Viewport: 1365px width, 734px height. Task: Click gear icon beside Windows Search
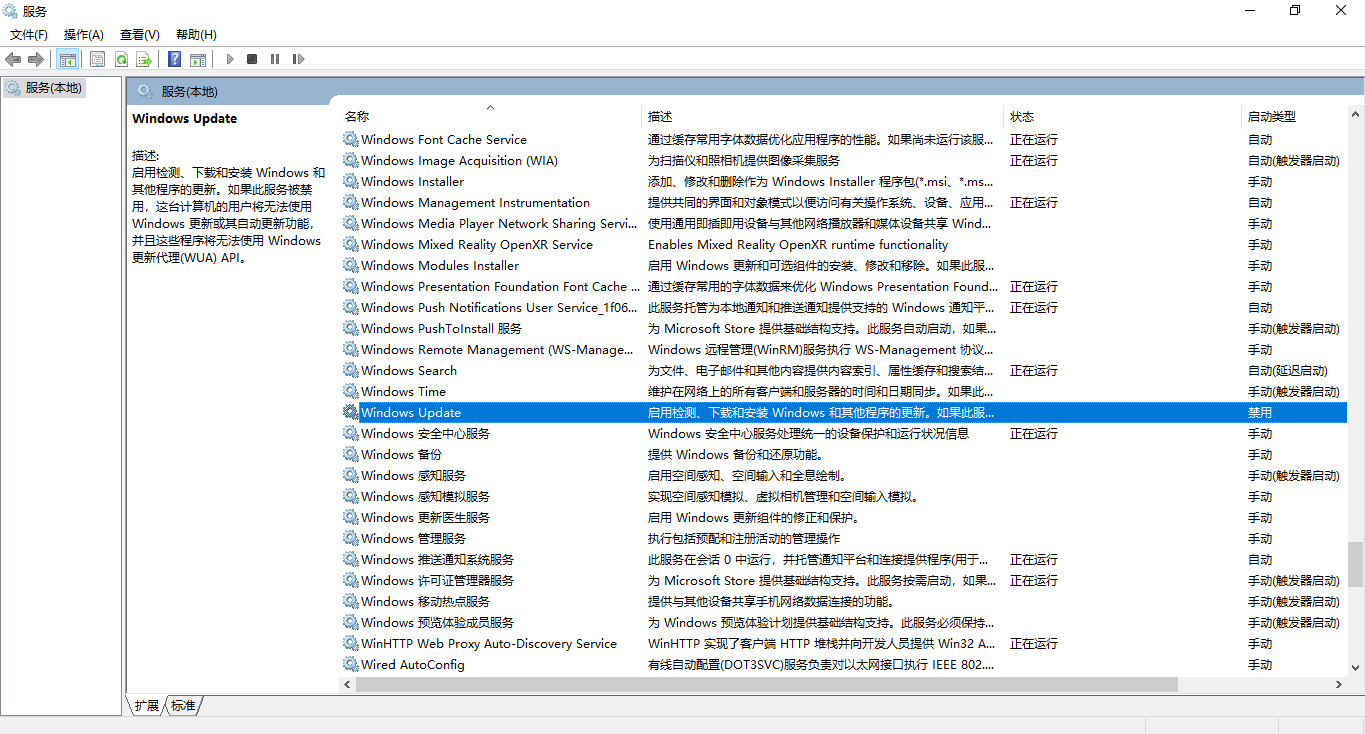pyautogui.click(x=350, y=370)
